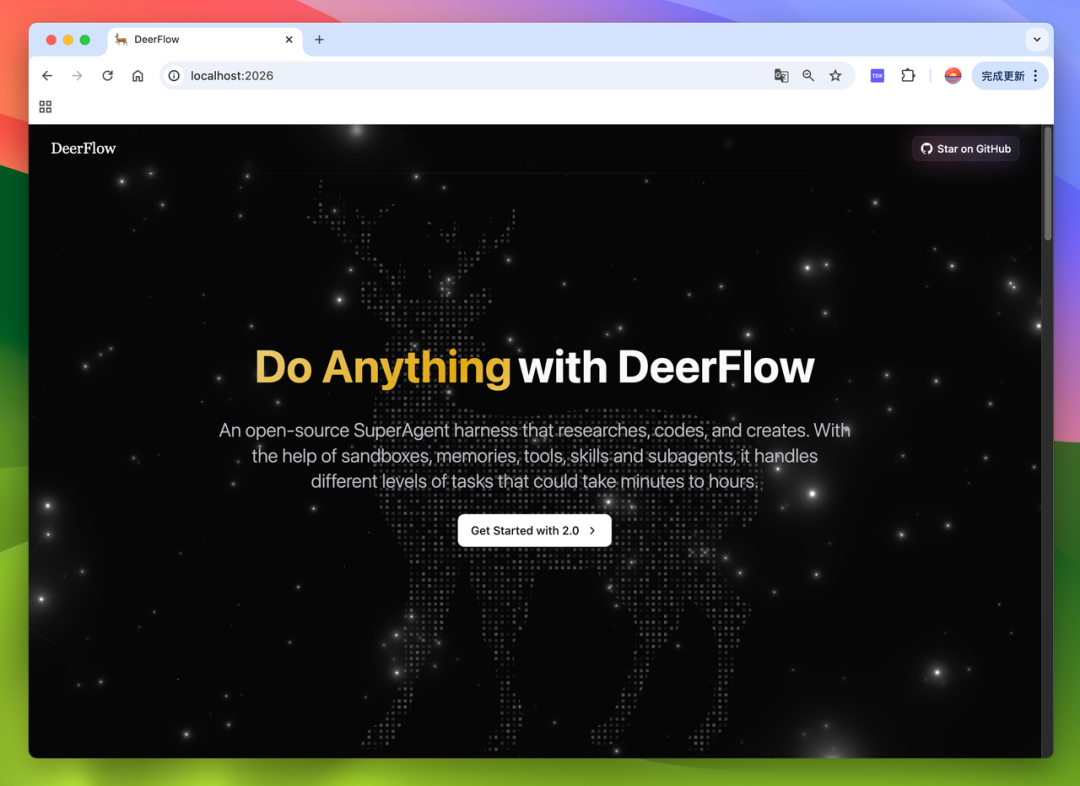The height and width of the screenshot is (786, 1080).
Task: Click the red close window button
Action: (x=51, y=40)
